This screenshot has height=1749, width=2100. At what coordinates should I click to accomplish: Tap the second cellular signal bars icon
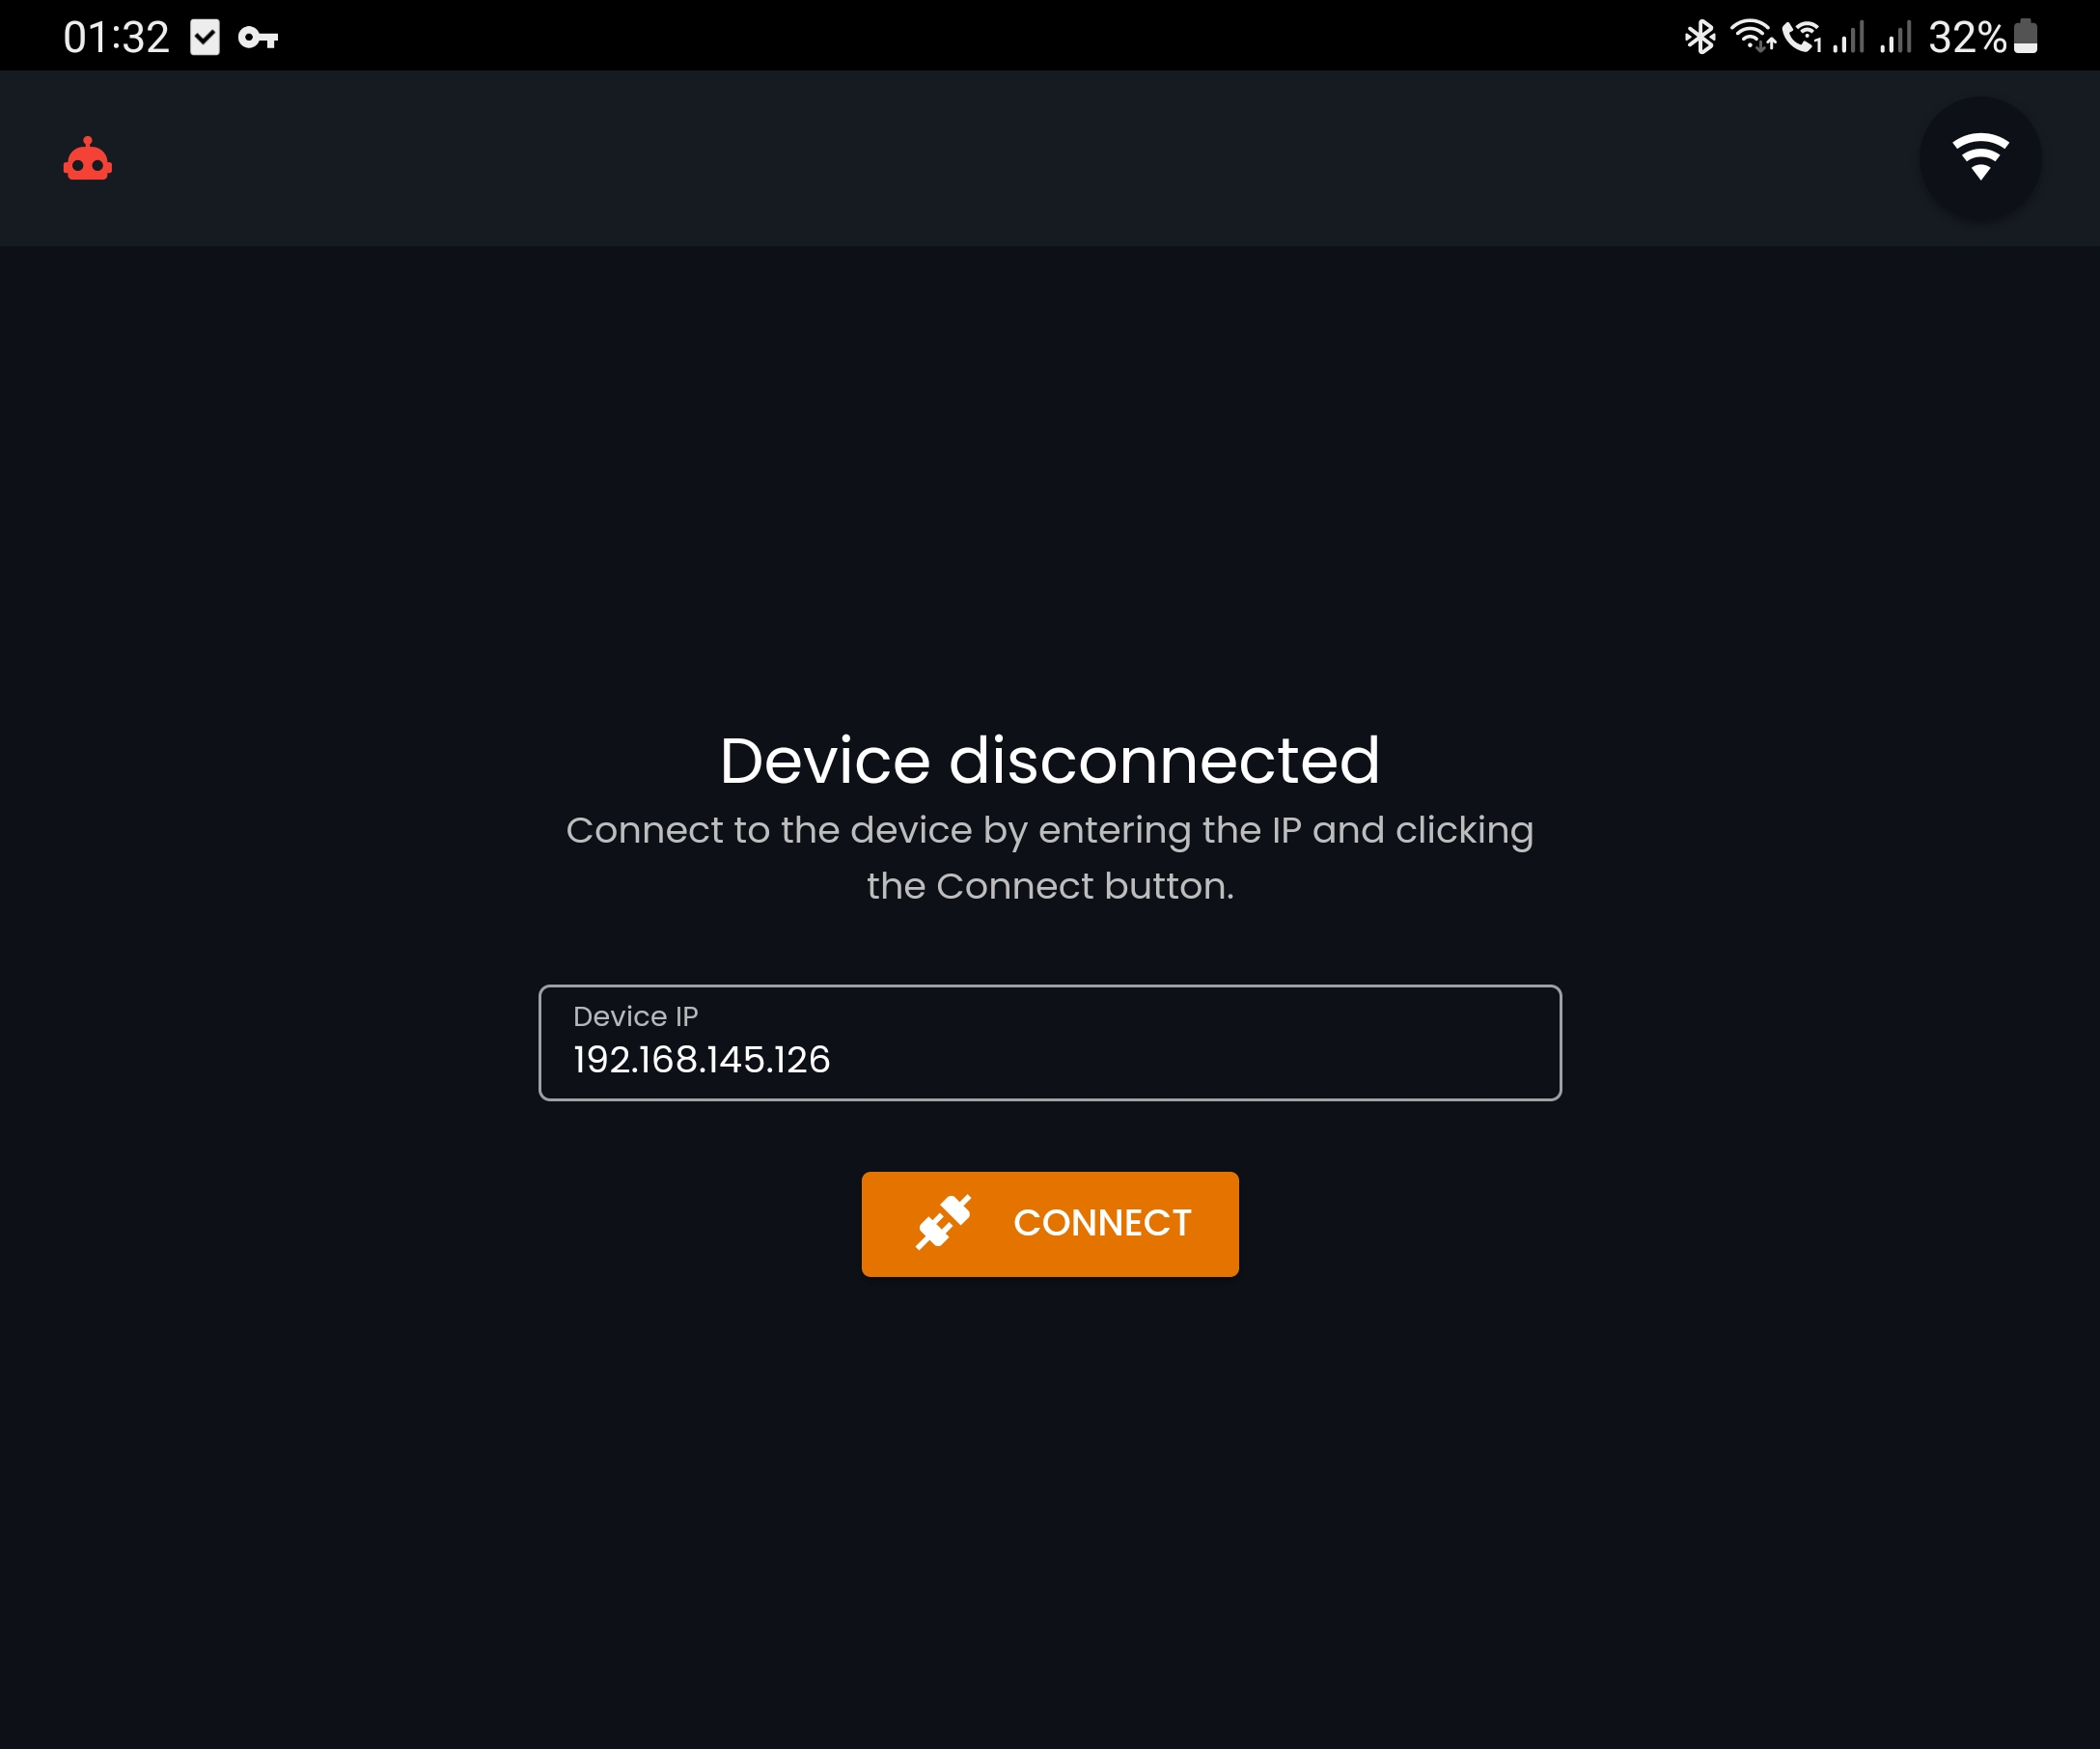point(1895,38)
